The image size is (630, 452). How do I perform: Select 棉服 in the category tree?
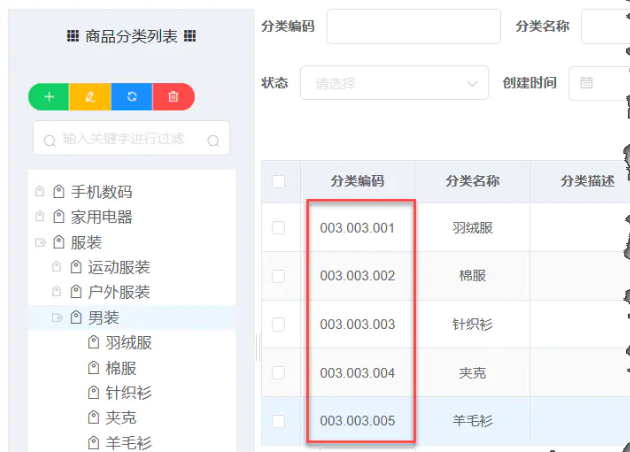121,368
